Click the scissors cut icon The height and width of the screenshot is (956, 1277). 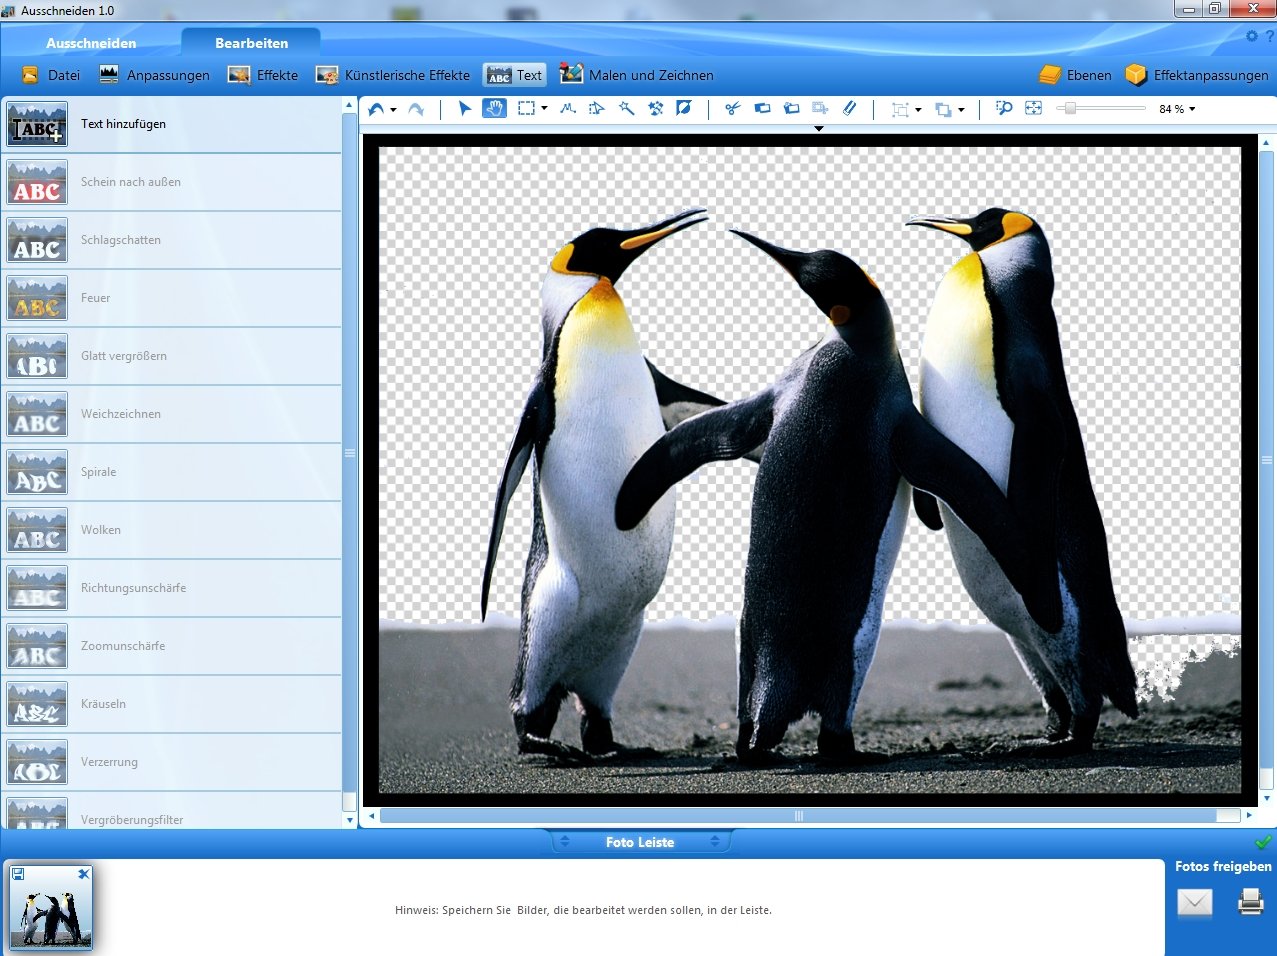(x=732, y=108)
